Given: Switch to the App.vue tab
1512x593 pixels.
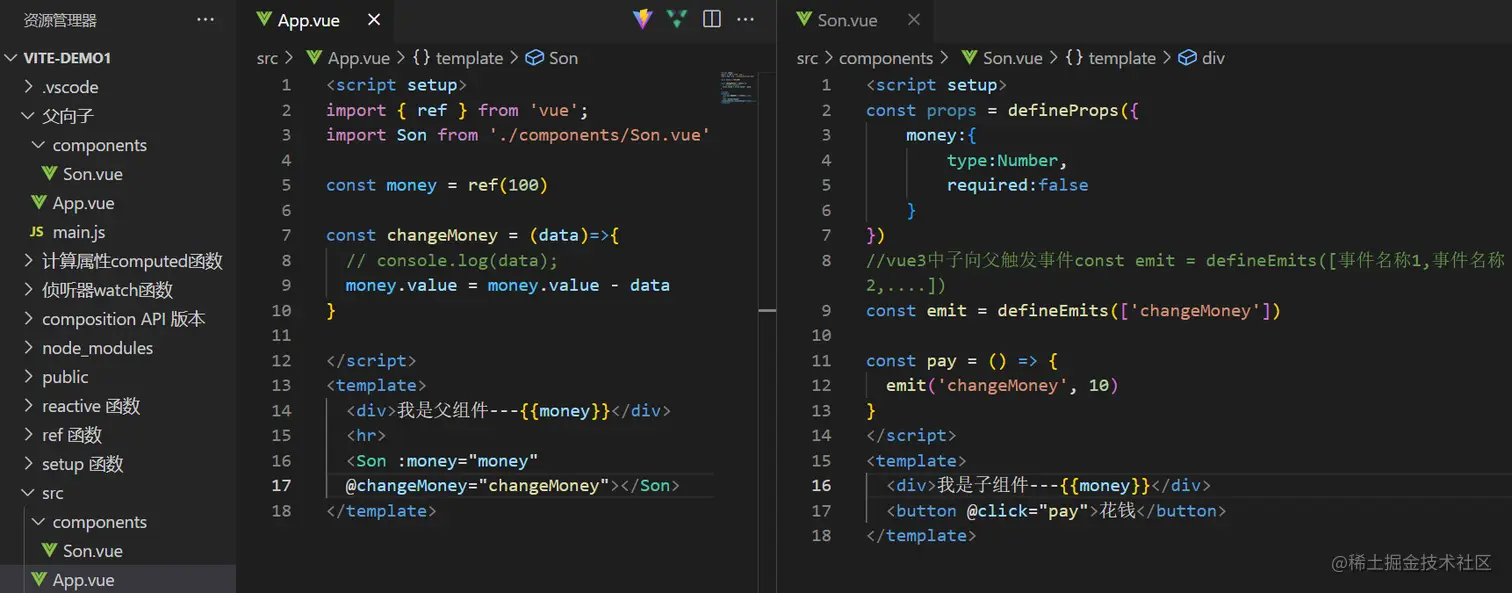Looking at the screenshot, I should pos(309,20).
